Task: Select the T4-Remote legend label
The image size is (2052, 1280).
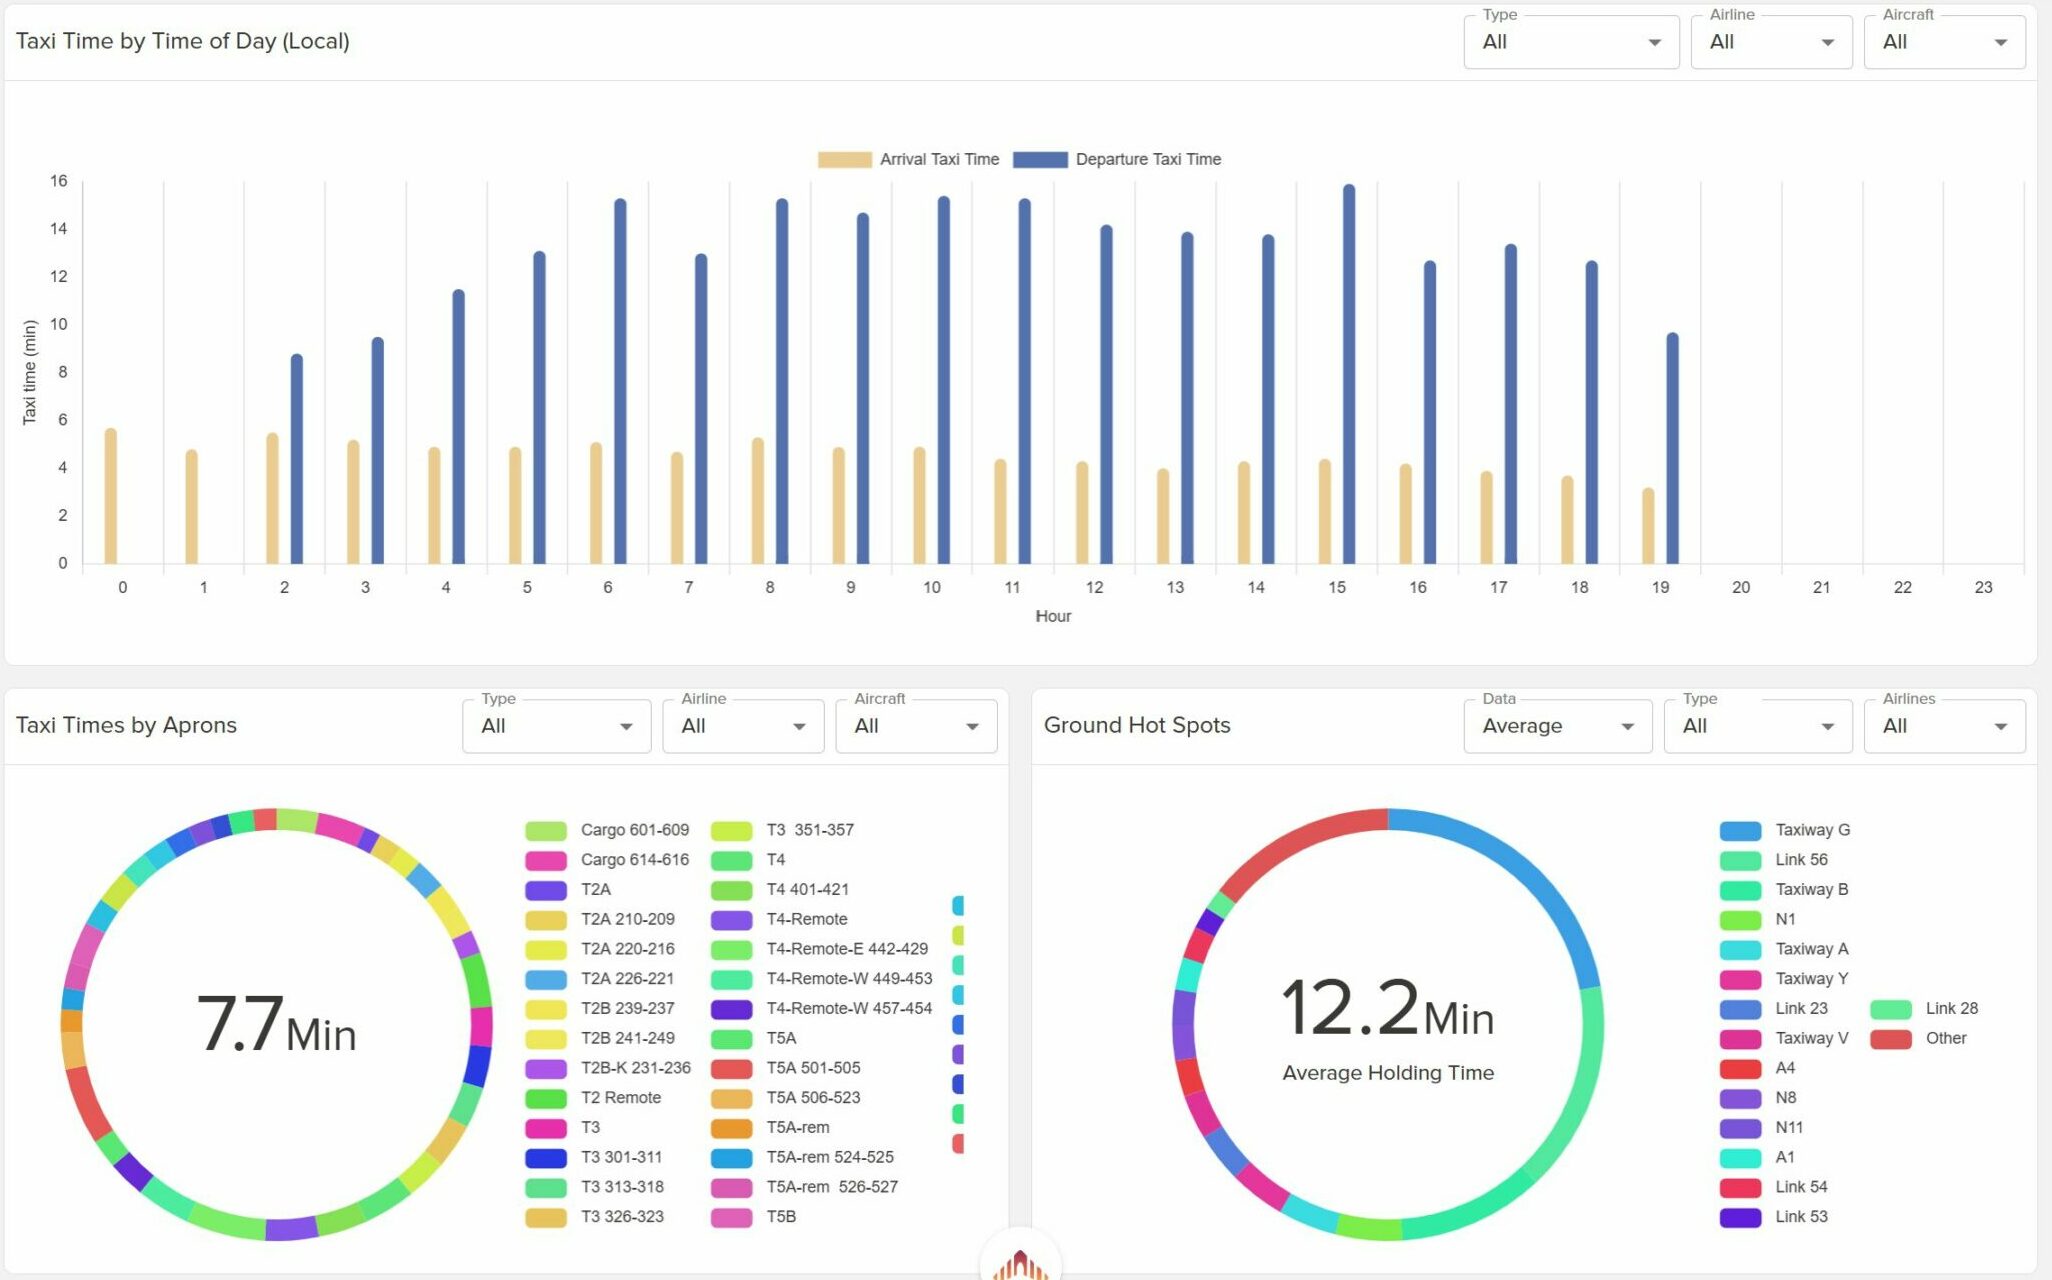Action: point(807,919)
